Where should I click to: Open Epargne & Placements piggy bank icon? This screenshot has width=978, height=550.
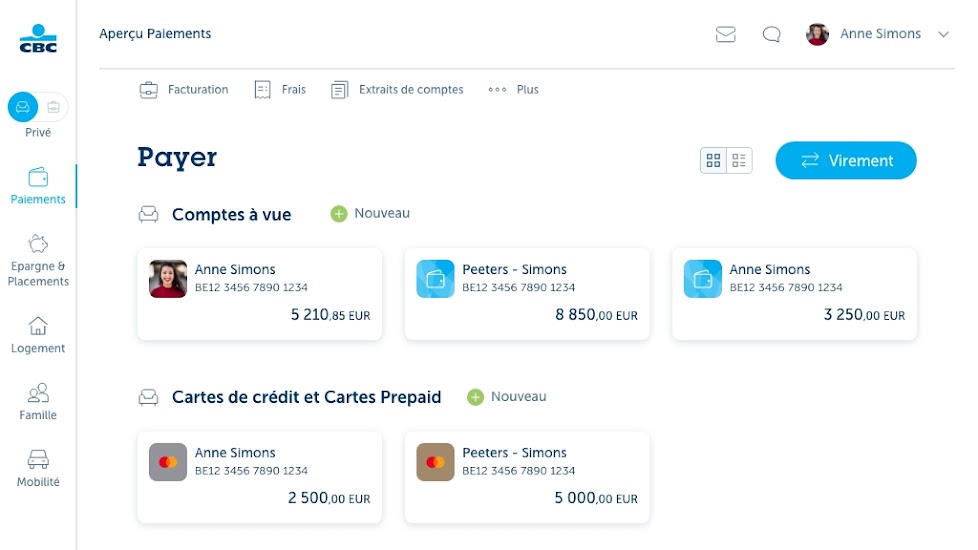(38, 244)
